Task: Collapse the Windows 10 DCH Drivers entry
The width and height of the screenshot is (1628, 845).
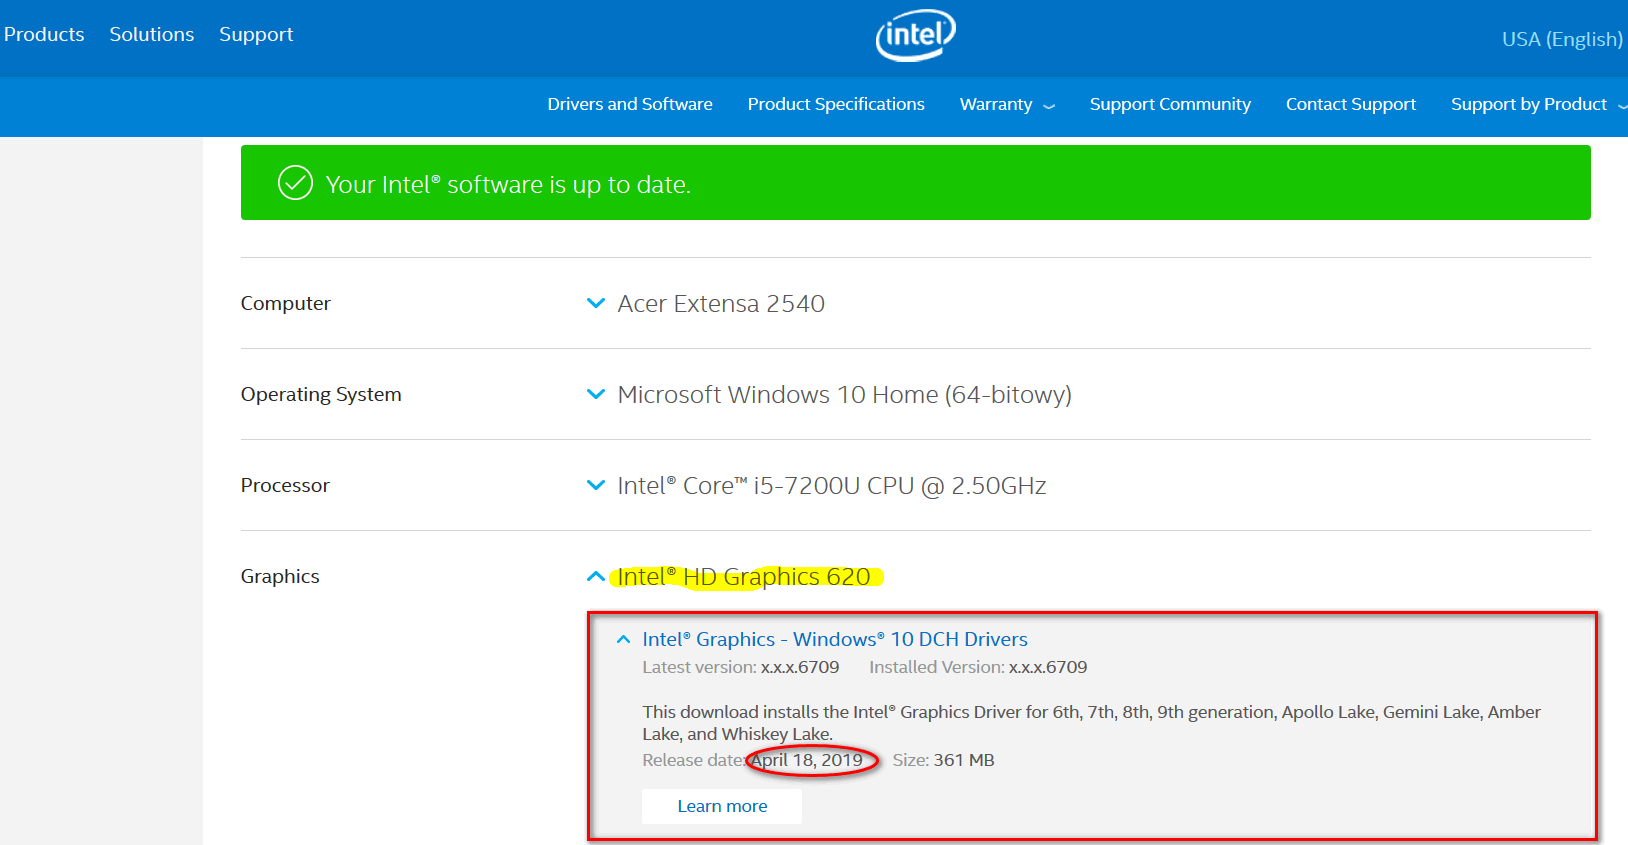Action: 624,639
